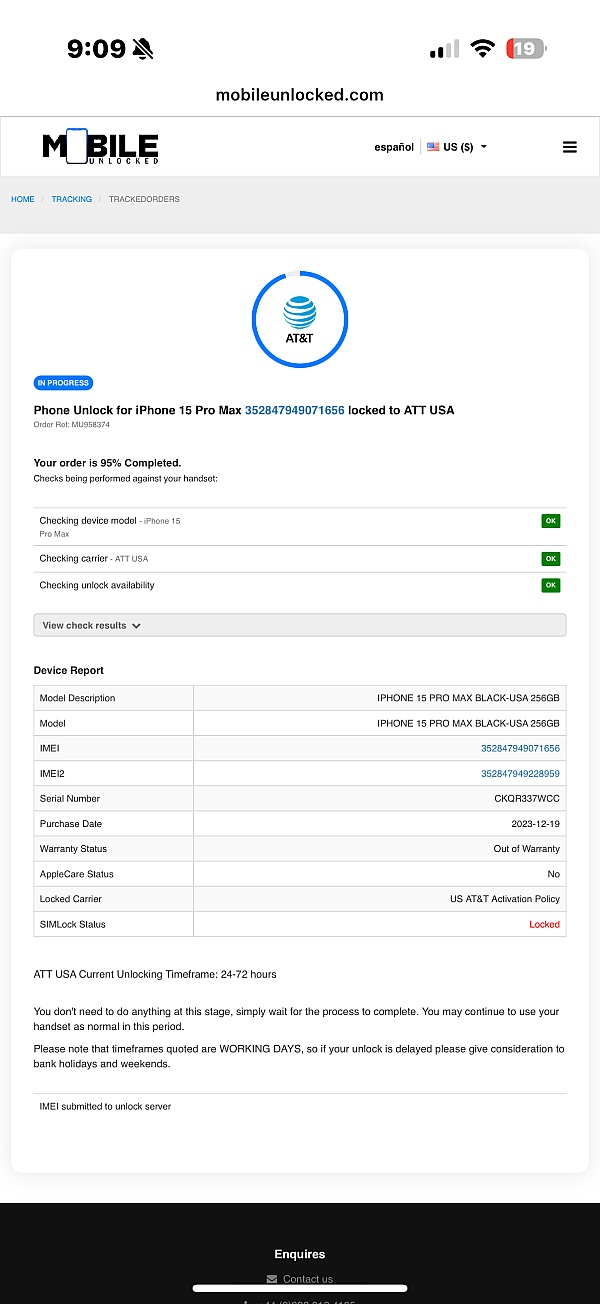Open IMEI2 number link in Device Report
Viewport: 600px width, 1304px height.
tap(520, 774)
